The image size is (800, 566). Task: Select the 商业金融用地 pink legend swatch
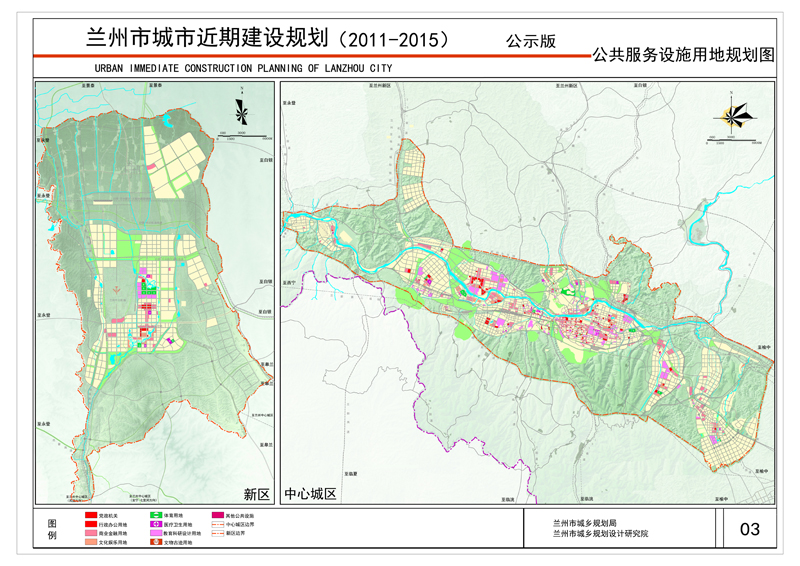click(x=90, y=534)
